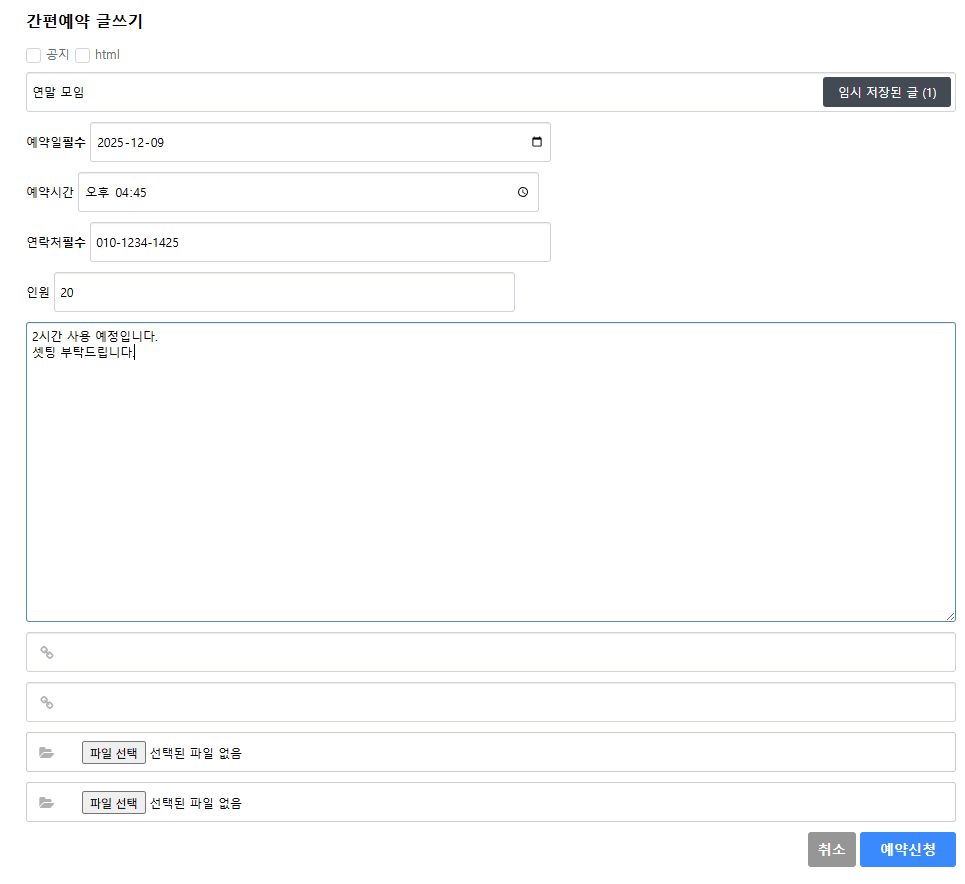Click the 예약일 date input field
The height and width of the screenshot is (884, 965).
(300, 142)
